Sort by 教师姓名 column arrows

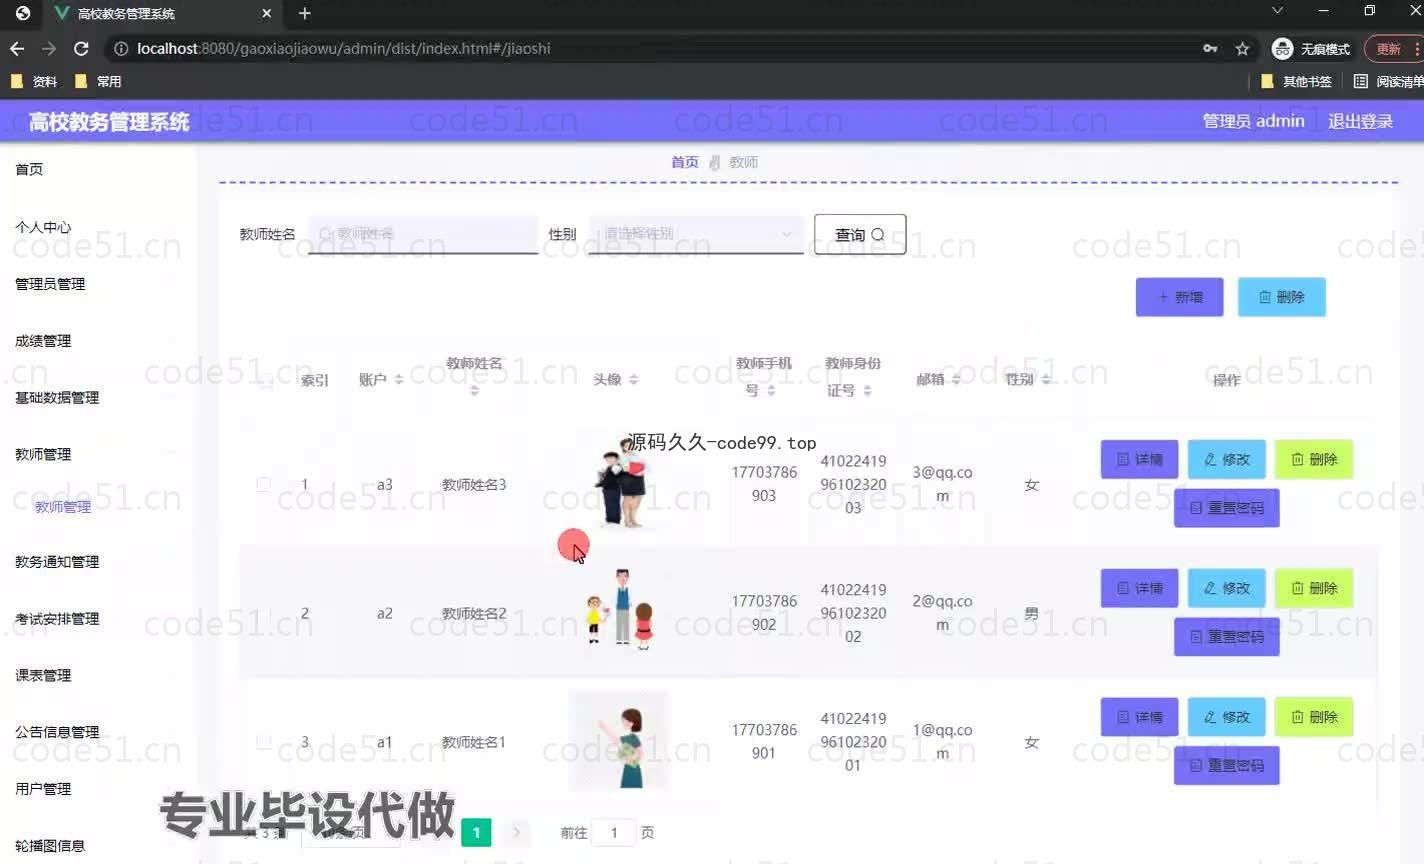(474, 391)
